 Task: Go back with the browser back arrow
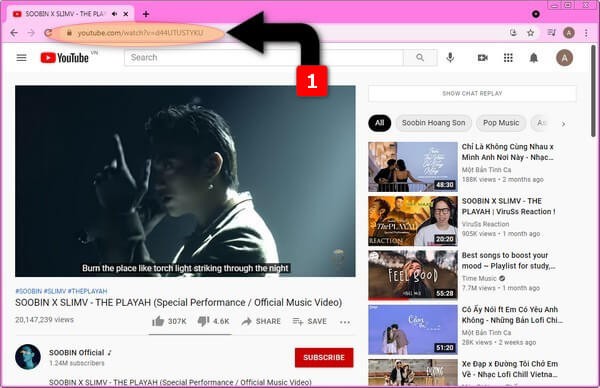(x=14, y=33)
